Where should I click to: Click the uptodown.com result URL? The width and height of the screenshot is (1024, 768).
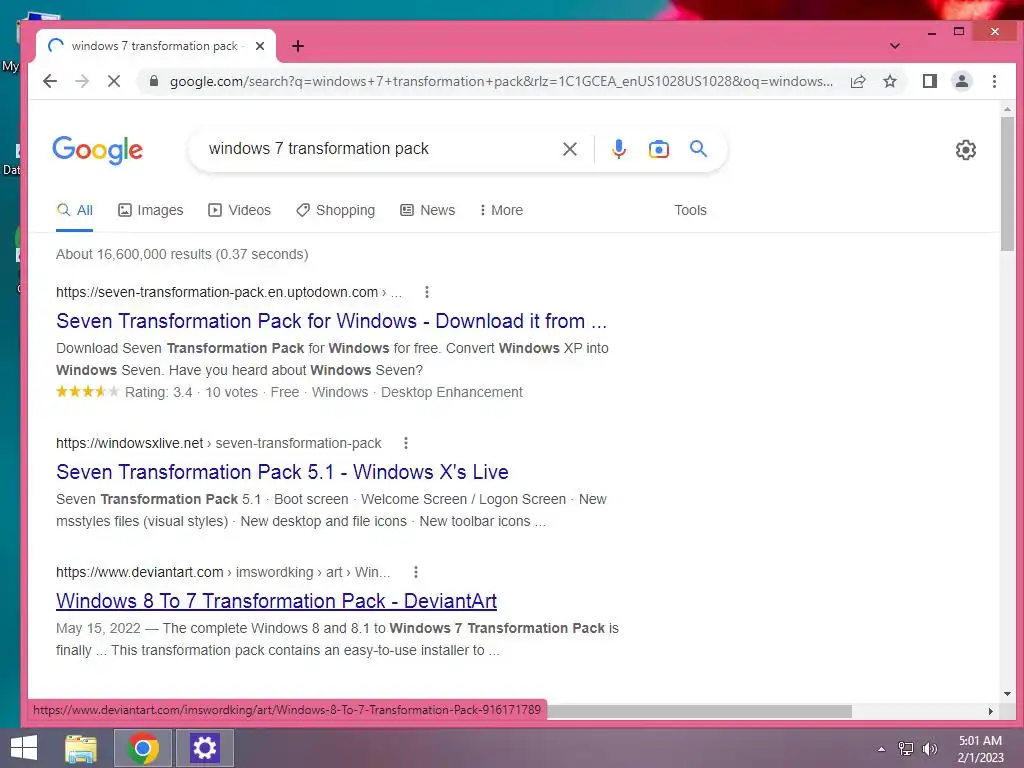tap(229, 292)
